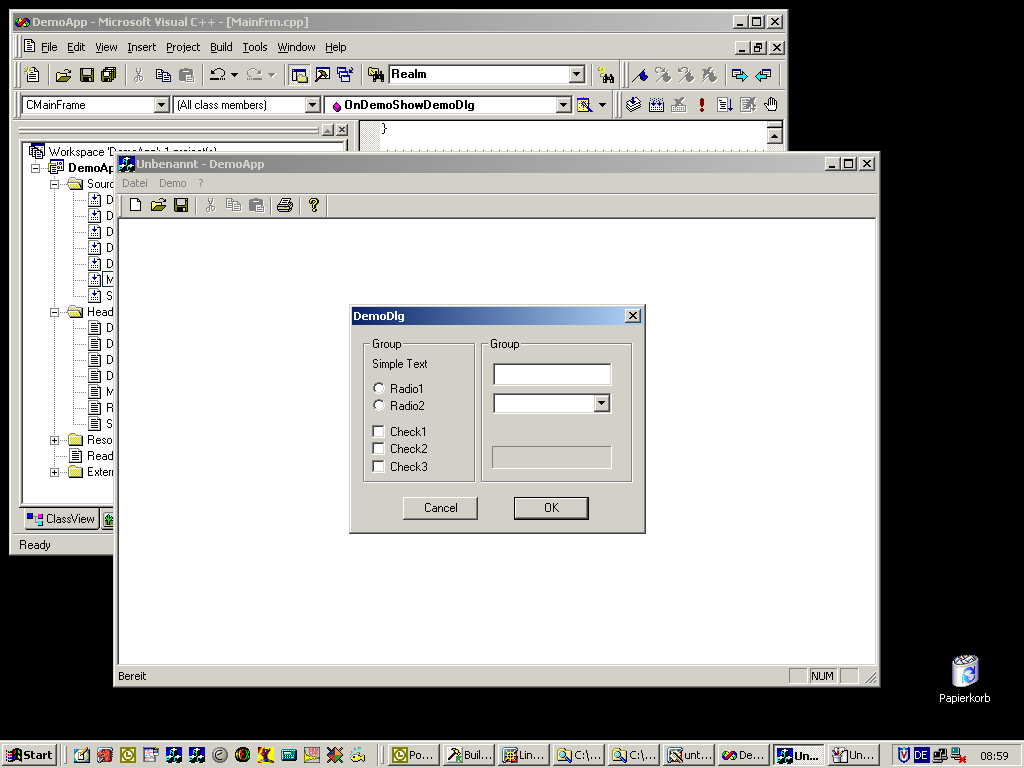The width and height of the screenshot is (1024, 768).
Task: Click the top text input field in DemoDlg
Action: [551, 374]
